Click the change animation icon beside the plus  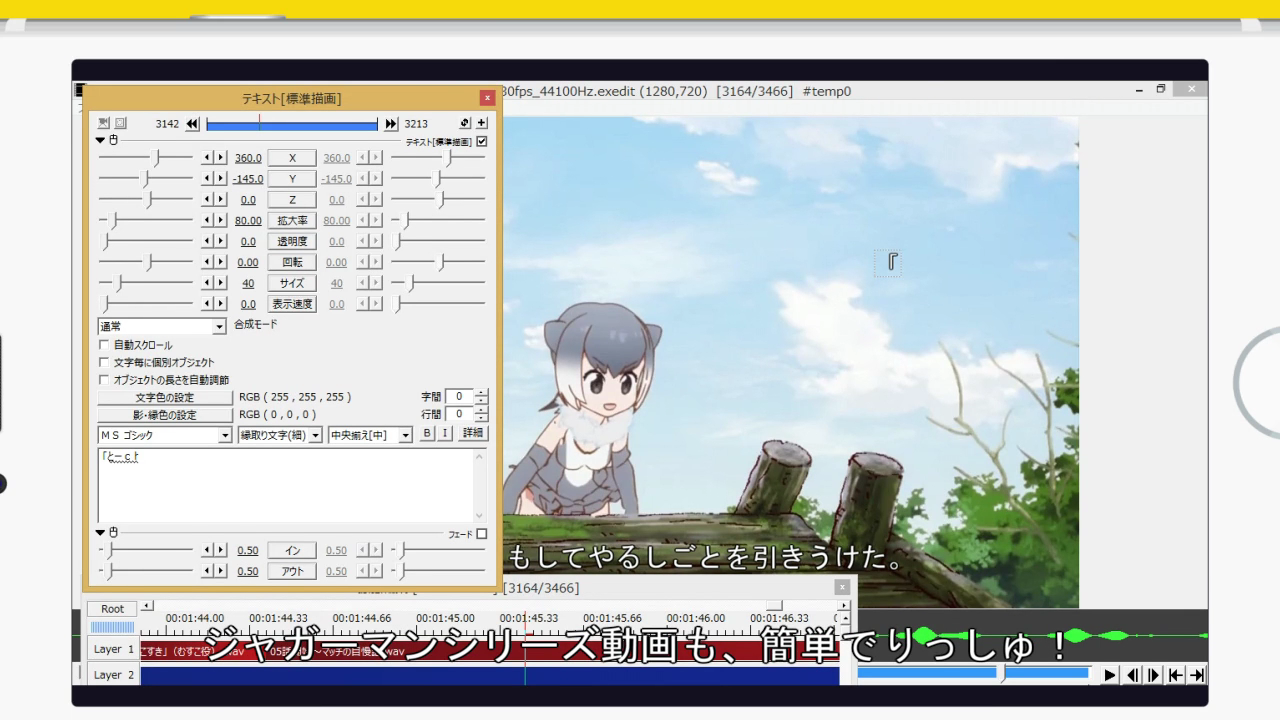(x=464, y=122)
